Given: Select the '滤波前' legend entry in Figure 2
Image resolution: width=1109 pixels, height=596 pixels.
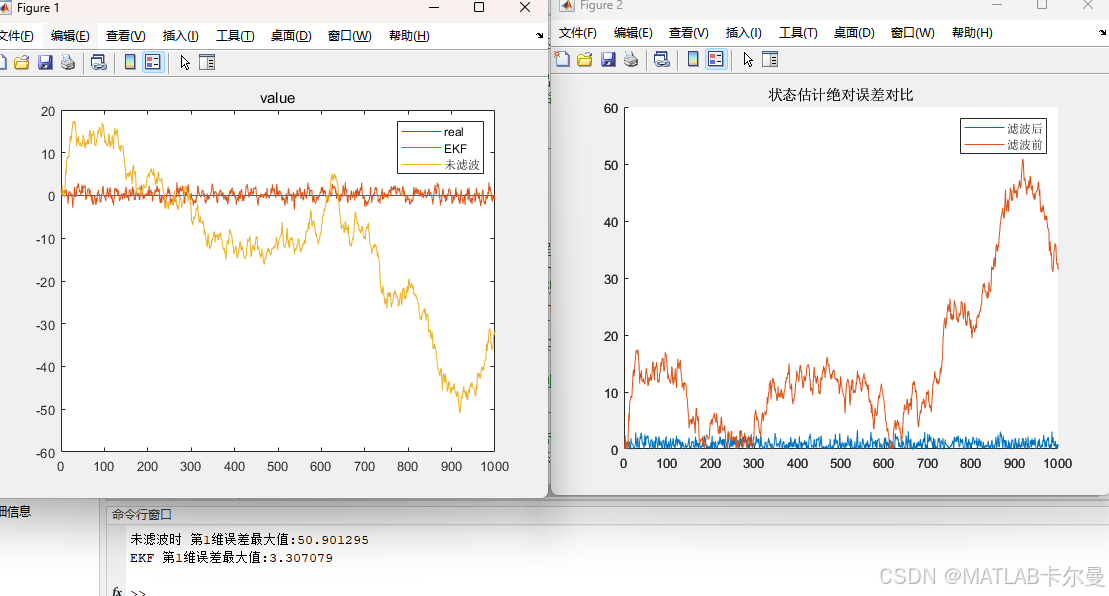Looking at the screenshot, I should click(1003, 145).
